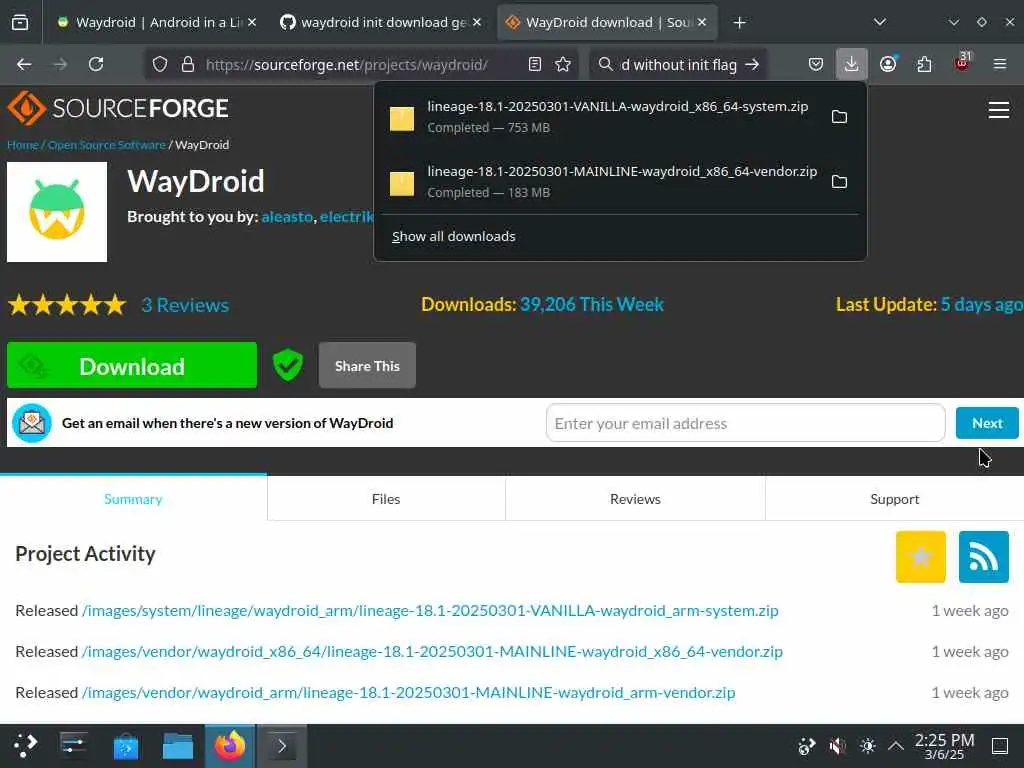Open SourceForge site hamburger menu
The image size is (1024, 768).
(x=999, y=110)
